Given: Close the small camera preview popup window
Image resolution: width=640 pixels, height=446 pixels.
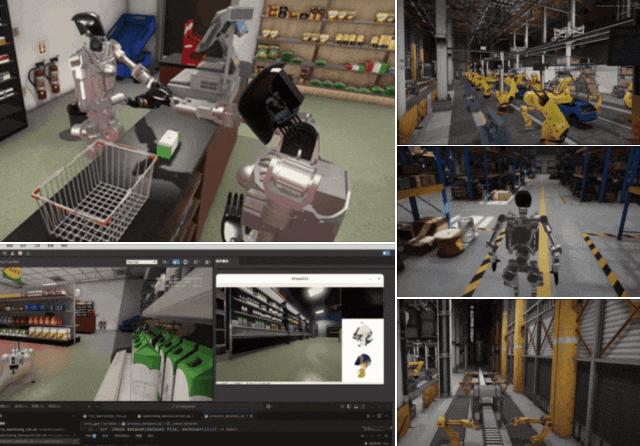Looking at the screenshot, I should click(x=379, y=278).
